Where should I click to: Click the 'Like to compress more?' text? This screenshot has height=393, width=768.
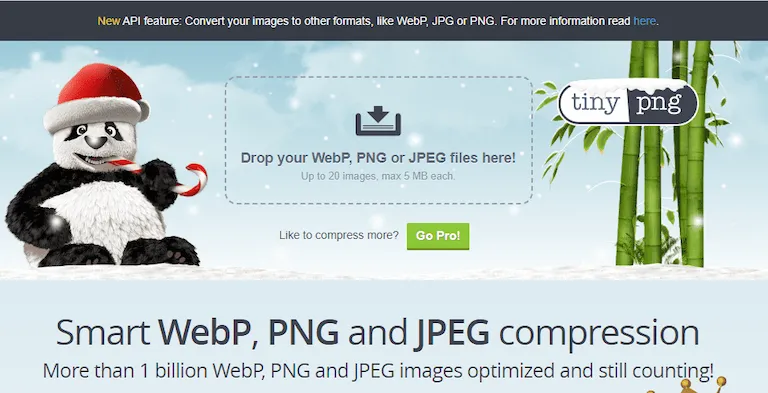click(339, 235)
